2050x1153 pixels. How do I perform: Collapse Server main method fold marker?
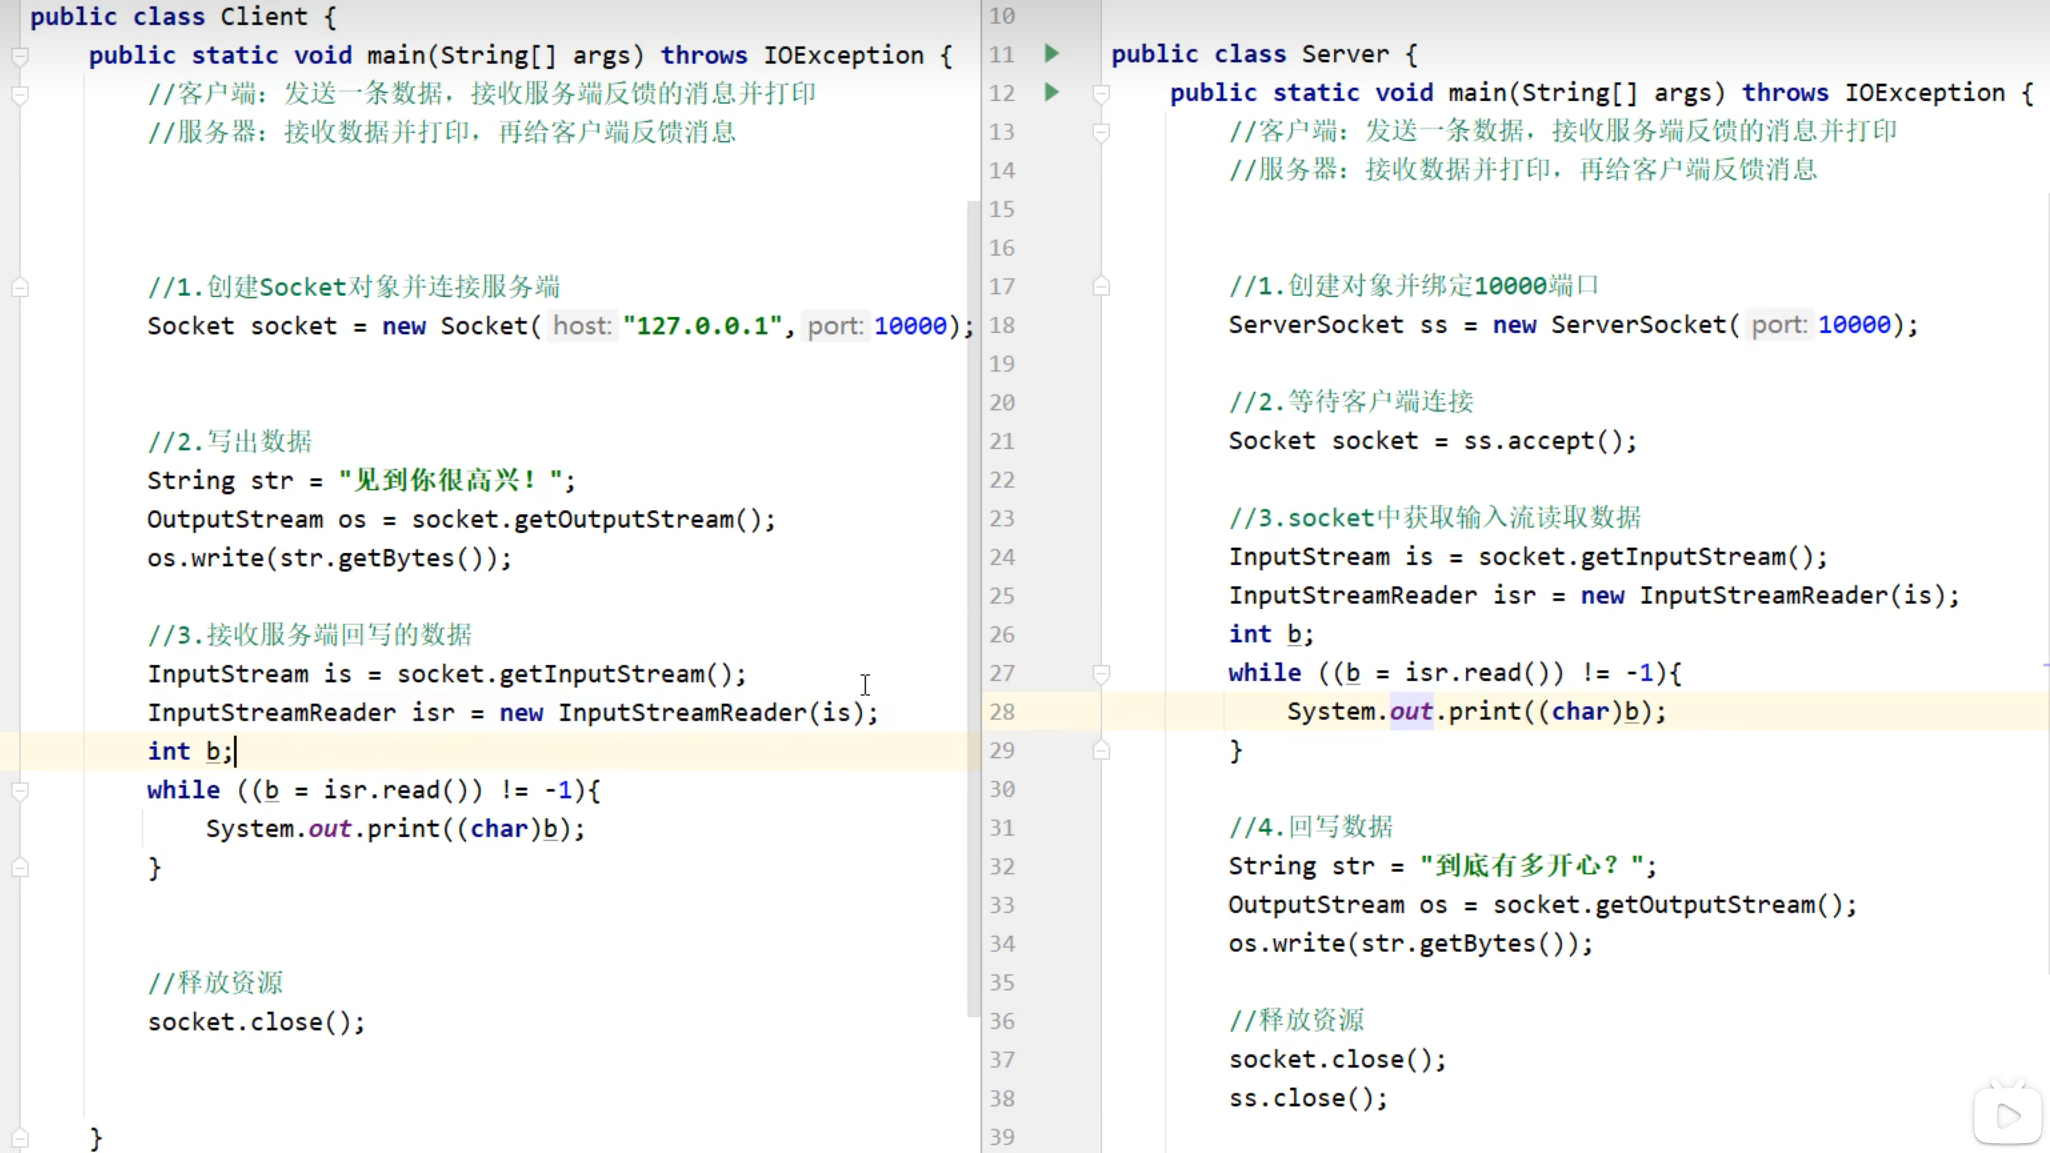(x=1101, y=93)
